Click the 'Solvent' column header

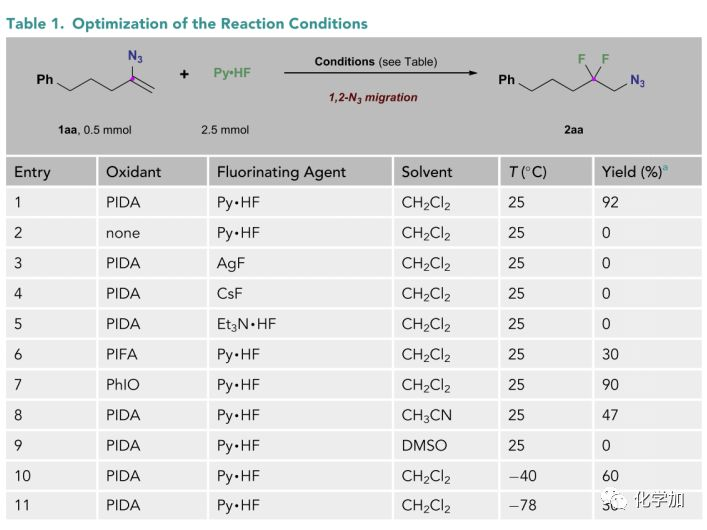click(x=427, y=172)
